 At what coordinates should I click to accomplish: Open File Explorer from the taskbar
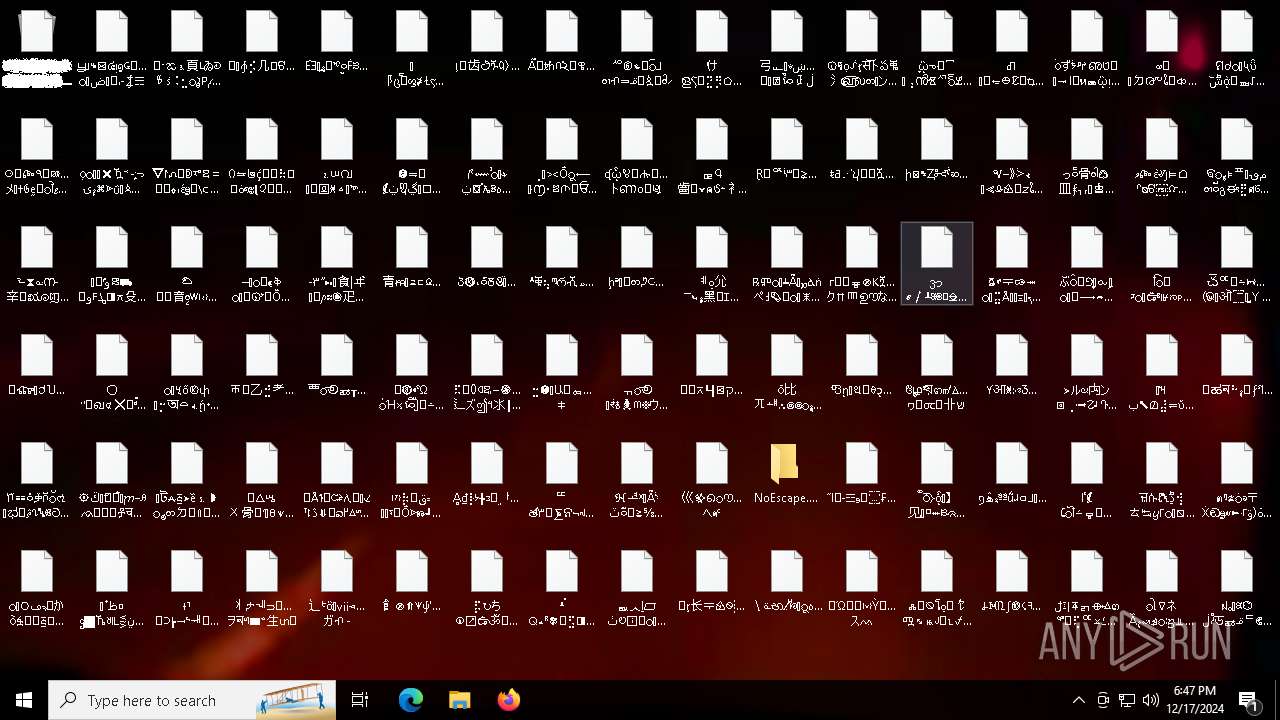(459, 700)
